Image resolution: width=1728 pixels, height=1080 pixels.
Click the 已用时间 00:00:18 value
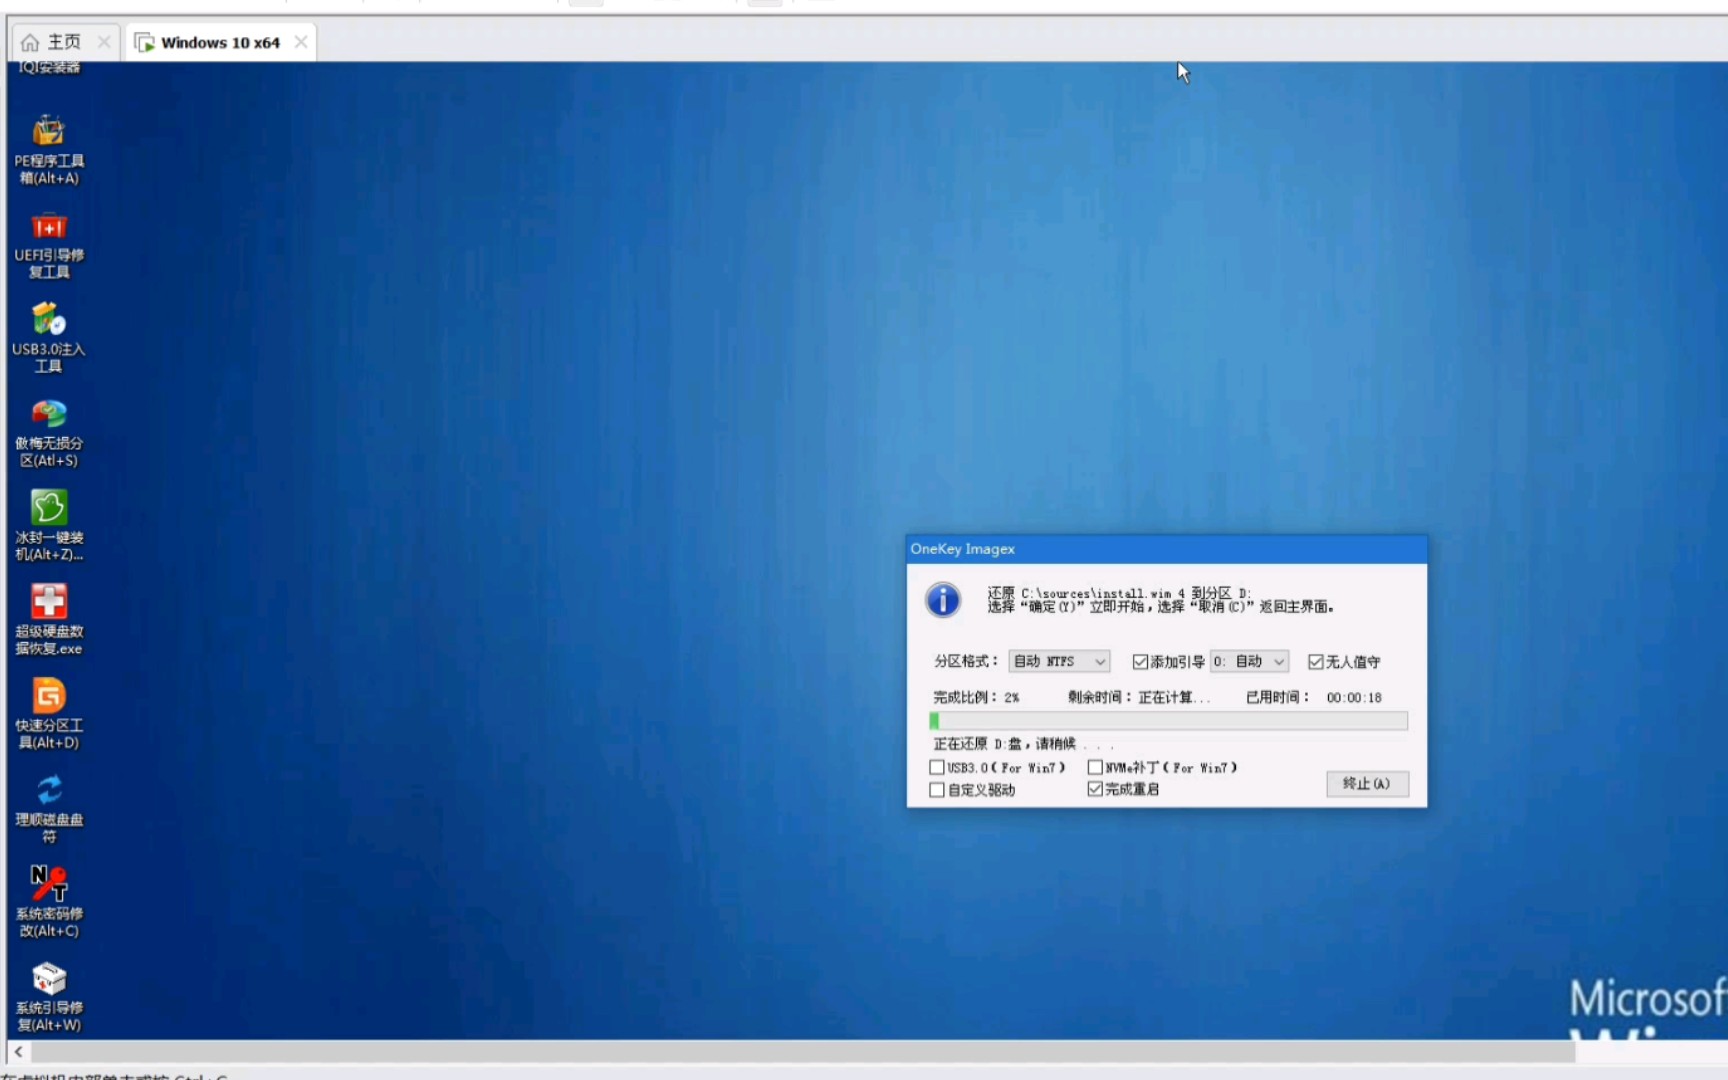click(x=1354, y=698)
